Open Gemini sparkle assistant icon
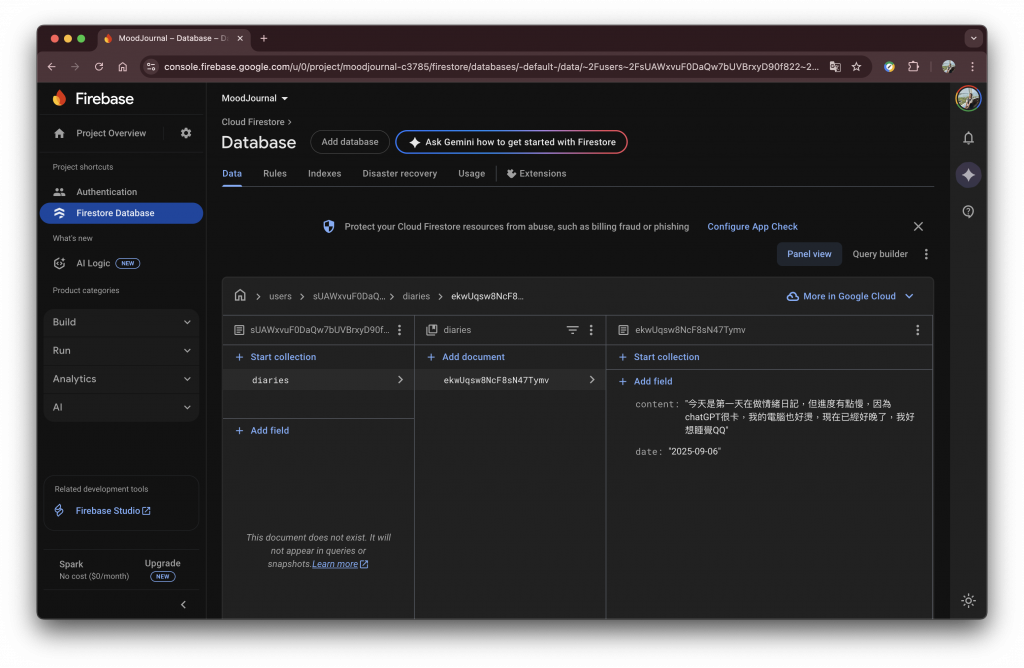Image resolution: width=1024 pixels, height=668 pixels. (968, 175)
